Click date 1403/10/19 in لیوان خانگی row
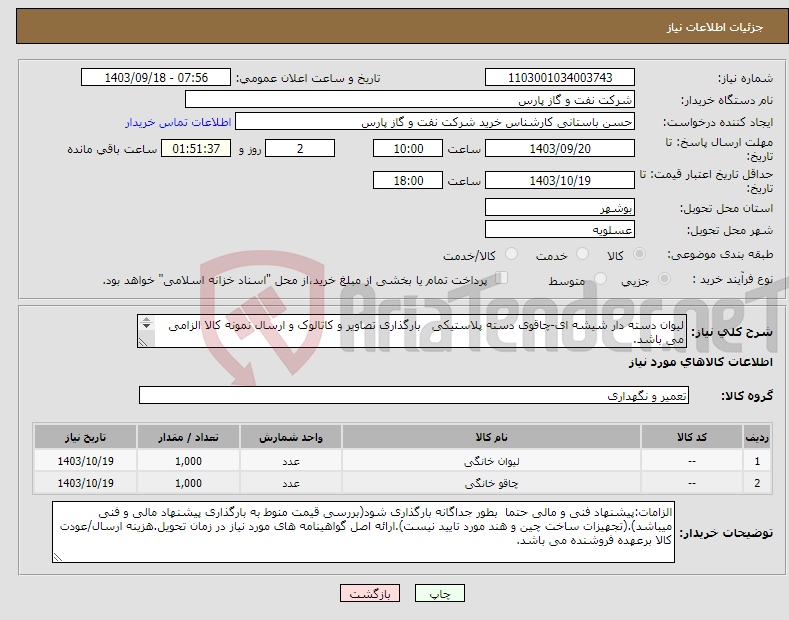 click(85, 461)
